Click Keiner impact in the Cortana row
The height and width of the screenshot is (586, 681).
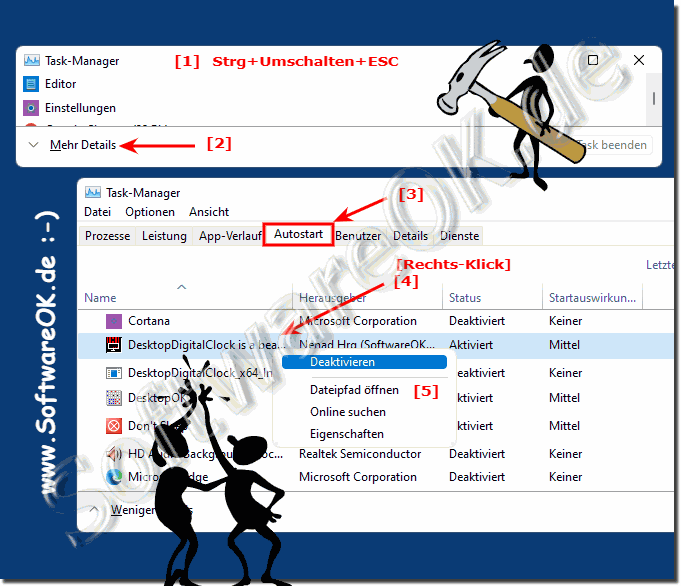[565, 321]
